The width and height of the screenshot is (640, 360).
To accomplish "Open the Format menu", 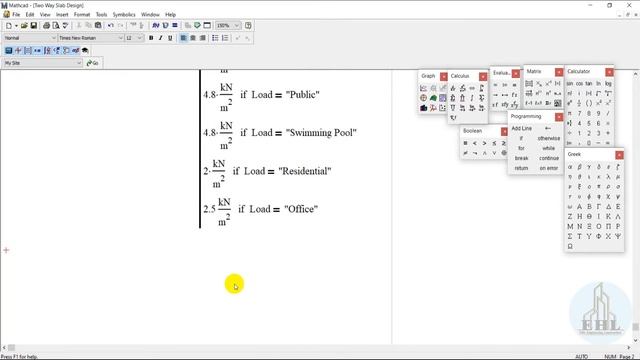I will (x=82, y=14).
